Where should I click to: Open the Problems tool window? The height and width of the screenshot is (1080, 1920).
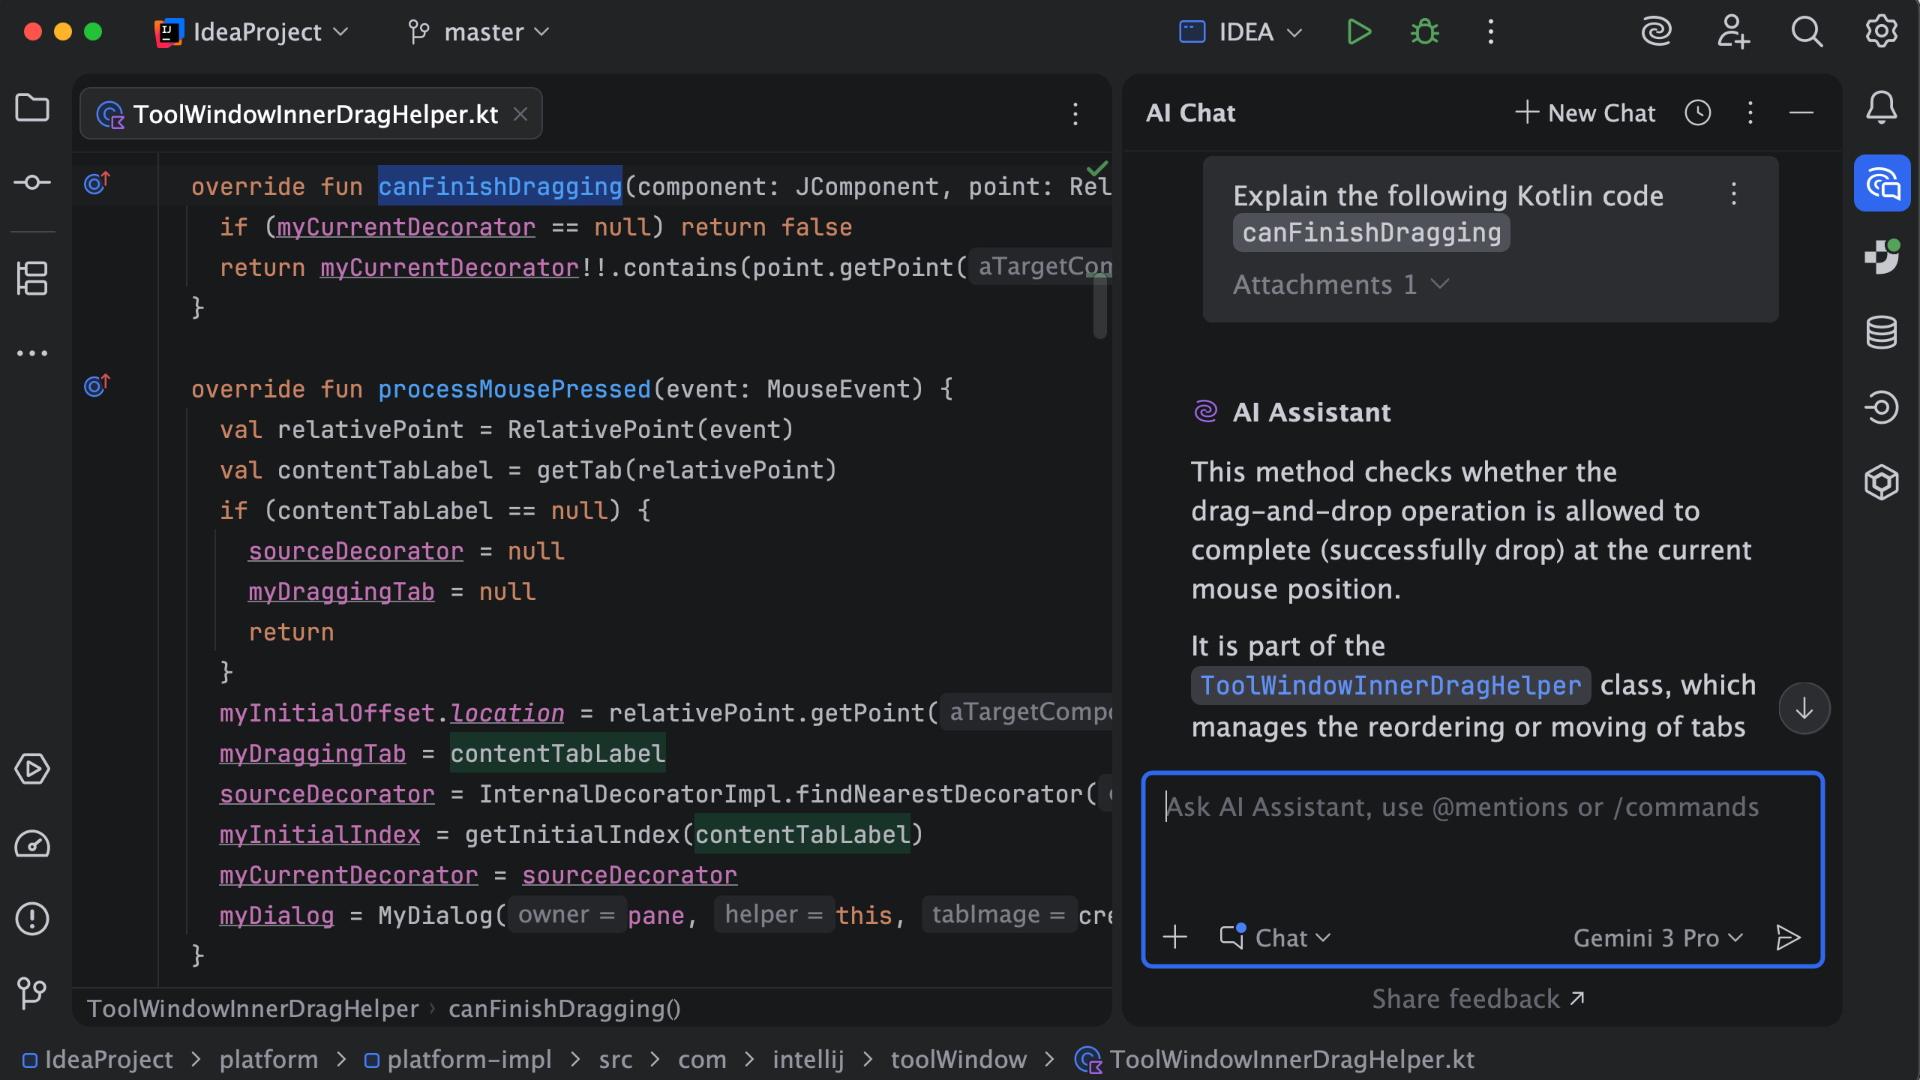tap(32, 919)
